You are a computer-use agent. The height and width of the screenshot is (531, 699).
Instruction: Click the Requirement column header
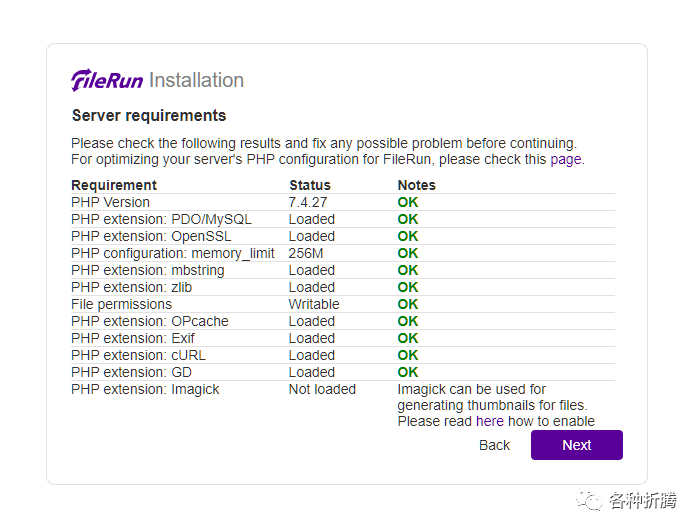click(114, 185)
